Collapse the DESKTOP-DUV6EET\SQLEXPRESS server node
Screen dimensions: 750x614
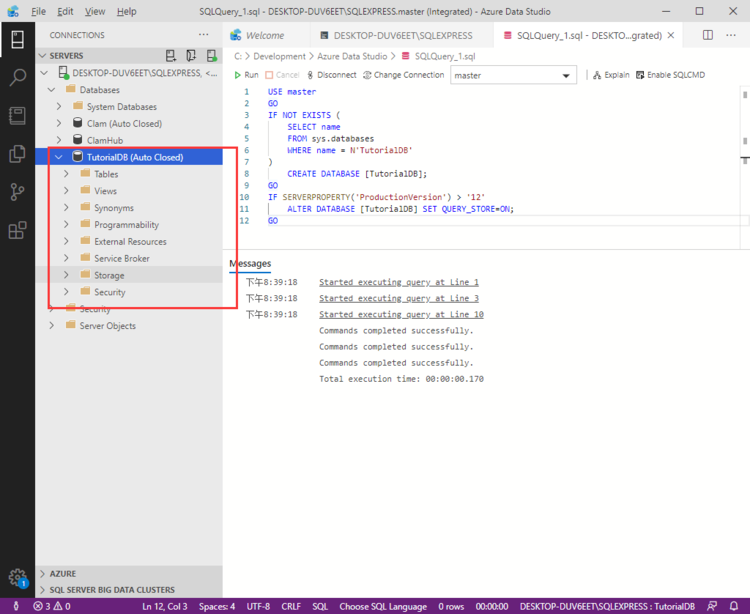point(45,73)
